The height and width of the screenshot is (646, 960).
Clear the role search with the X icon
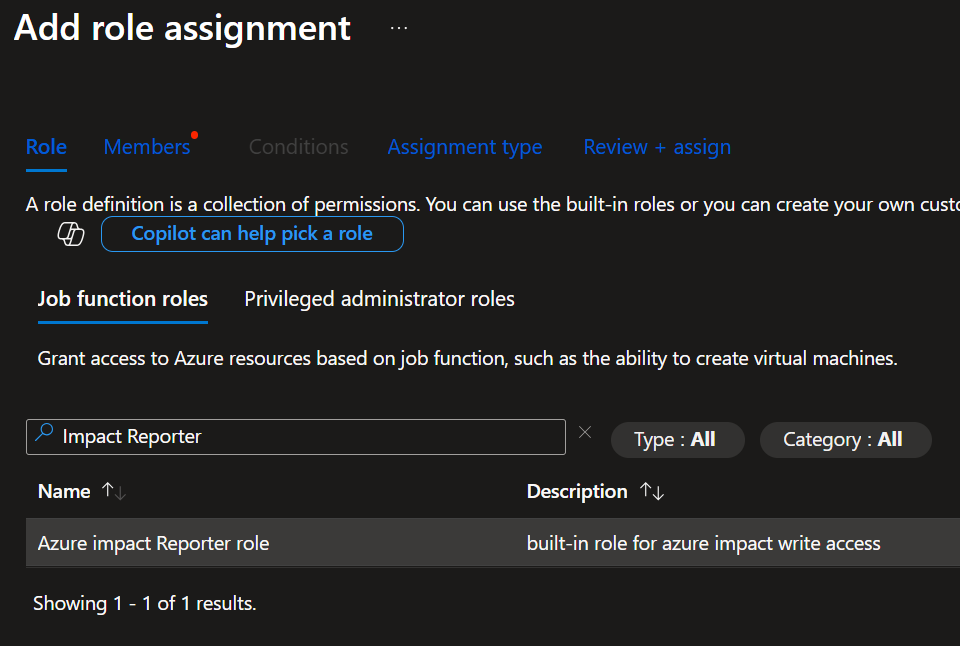point(585,433)
